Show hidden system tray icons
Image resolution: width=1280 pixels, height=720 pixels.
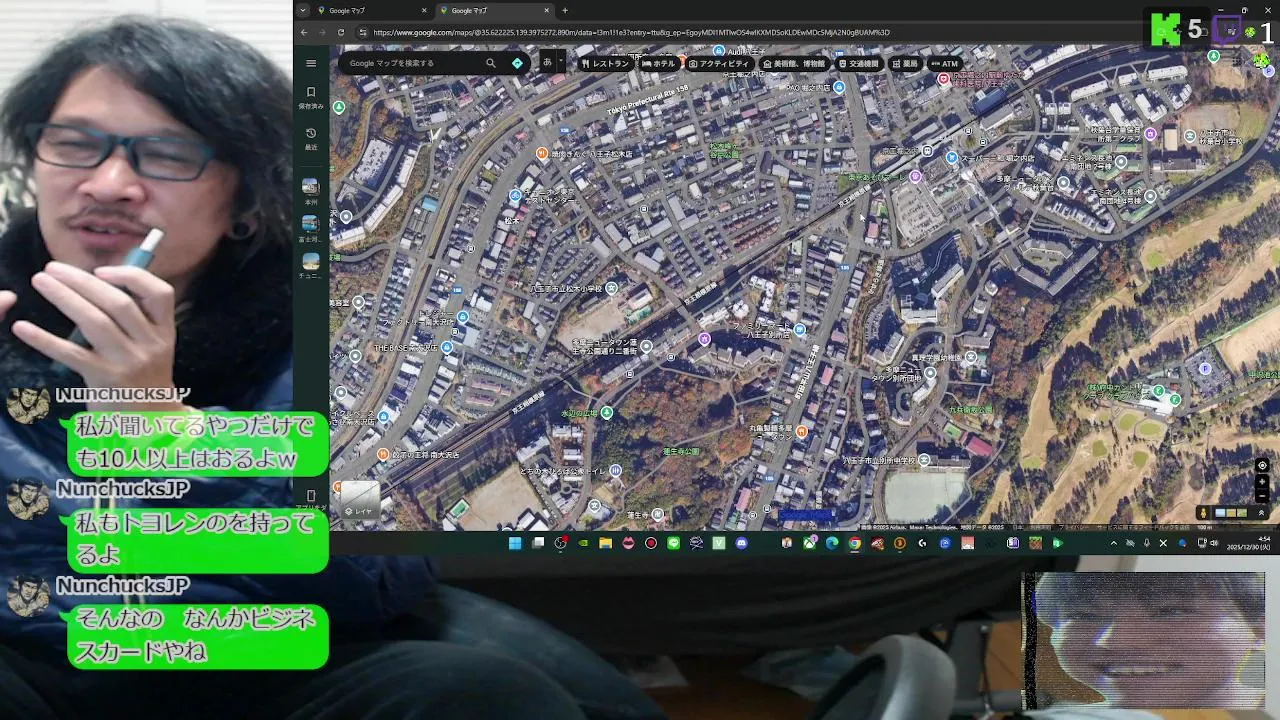pos(1113,543)
